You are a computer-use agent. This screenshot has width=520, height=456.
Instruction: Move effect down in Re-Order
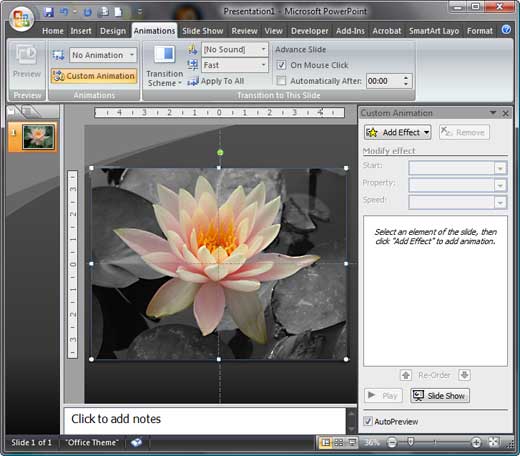click(x=464, y=375)
